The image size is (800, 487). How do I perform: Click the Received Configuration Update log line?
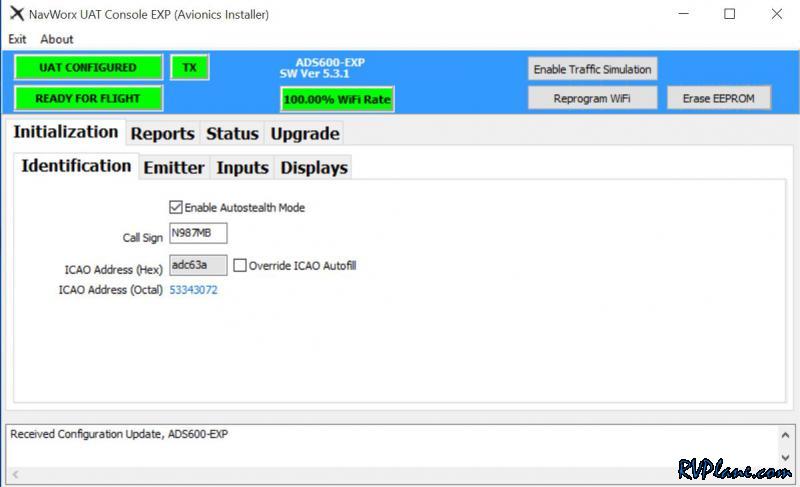(x=119, y=434)
